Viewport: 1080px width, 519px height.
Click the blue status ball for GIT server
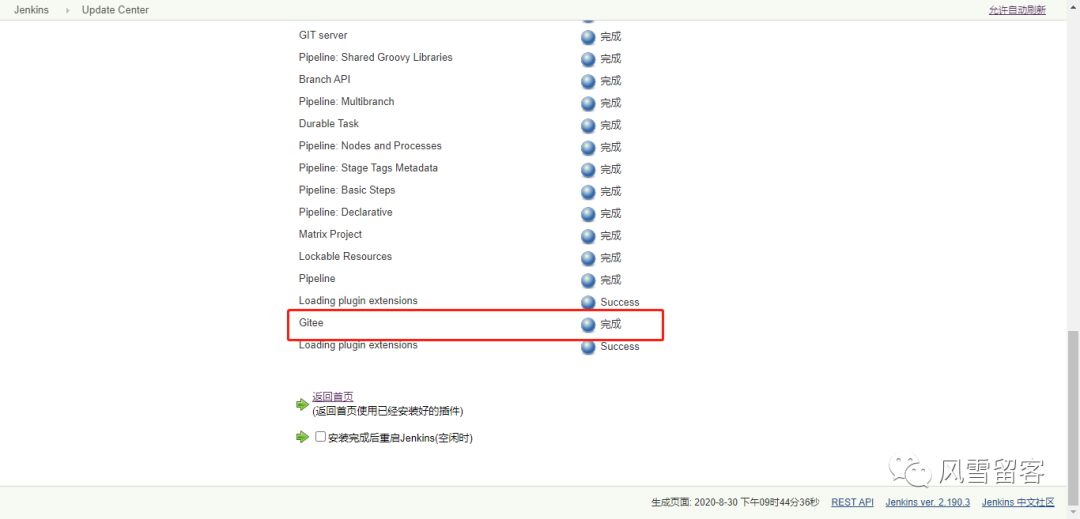coord(588,37)
